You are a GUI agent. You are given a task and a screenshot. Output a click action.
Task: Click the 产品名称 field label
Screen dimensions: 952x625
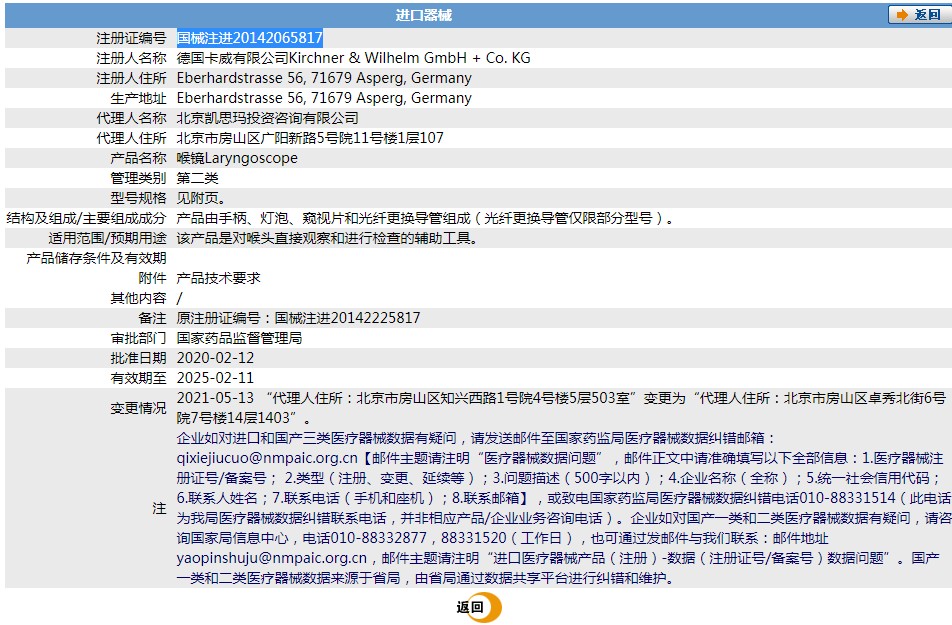pyautogui.click(x=138, y=158)
